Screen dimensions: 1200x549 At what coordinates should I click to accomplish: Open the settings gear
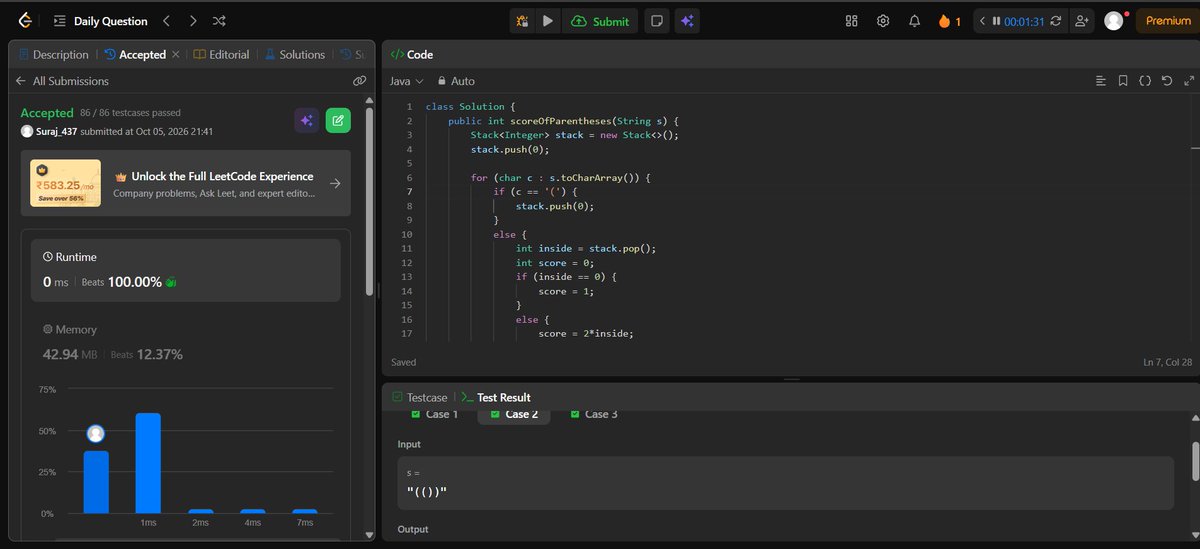click(x=883, y=21)
